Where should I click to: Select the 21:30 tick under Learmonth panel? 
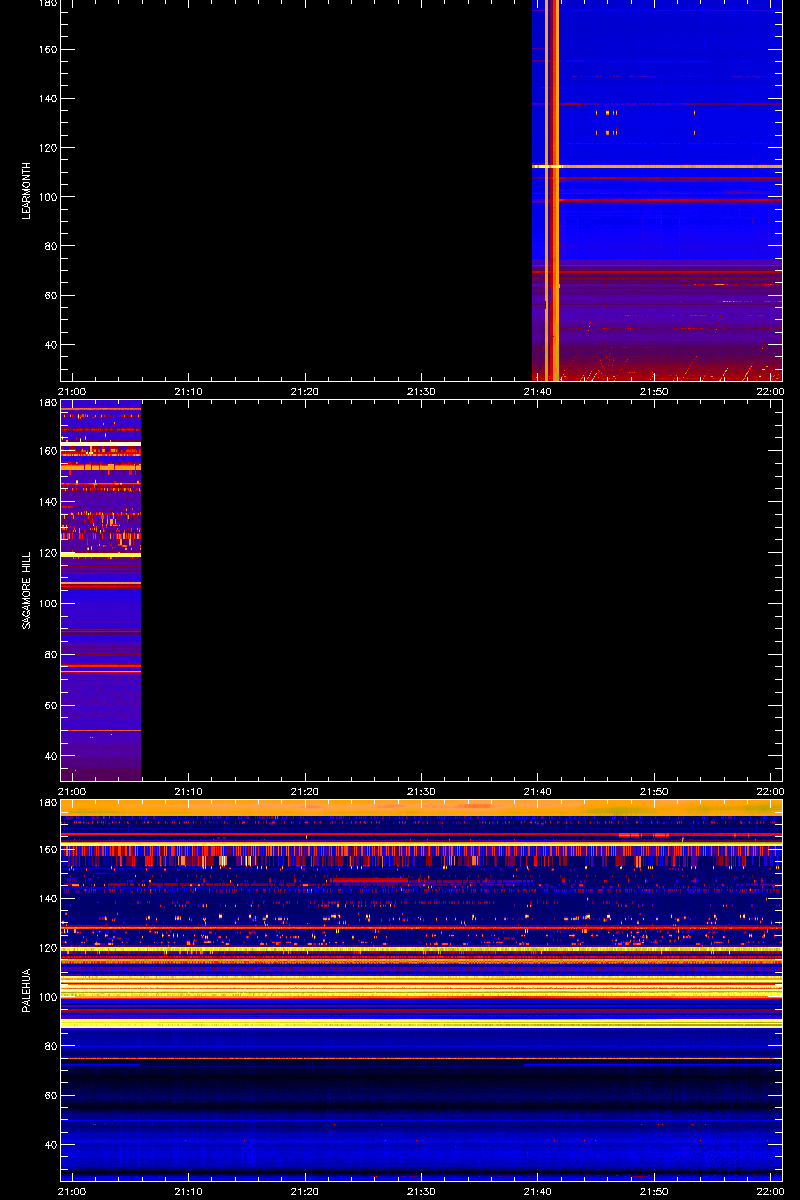421,391
